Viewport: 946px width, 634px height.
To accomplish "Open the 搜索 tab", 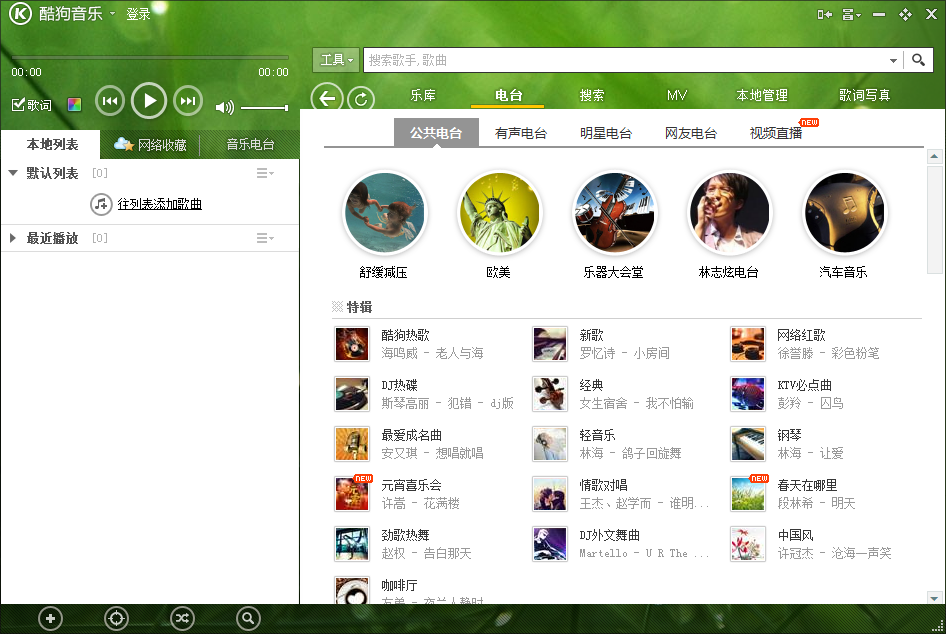I will click(592, 95).
